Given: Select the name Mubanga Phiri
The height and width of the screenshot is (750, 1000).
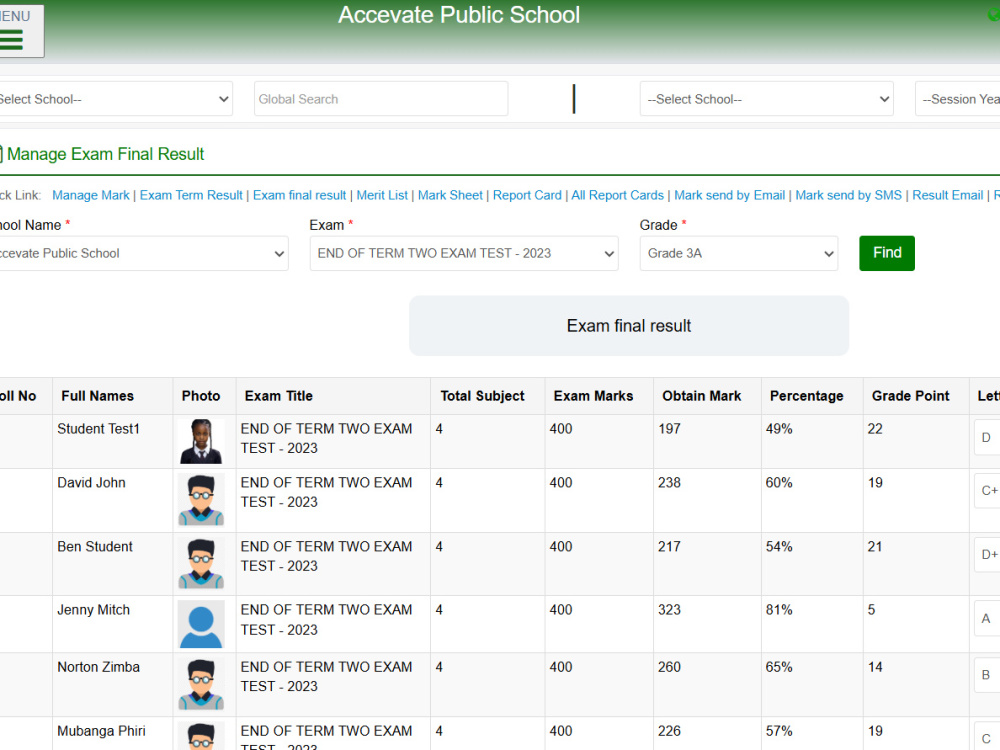Looking at the screenshot, I should pos(101,731).
